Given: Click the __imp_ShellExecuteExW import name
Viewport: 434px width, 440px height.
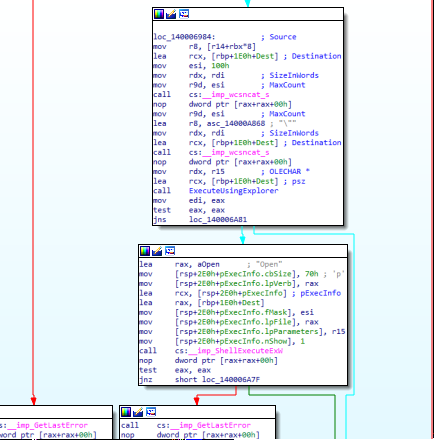Looking at the screenshot, I should click(x=236, y=351).
